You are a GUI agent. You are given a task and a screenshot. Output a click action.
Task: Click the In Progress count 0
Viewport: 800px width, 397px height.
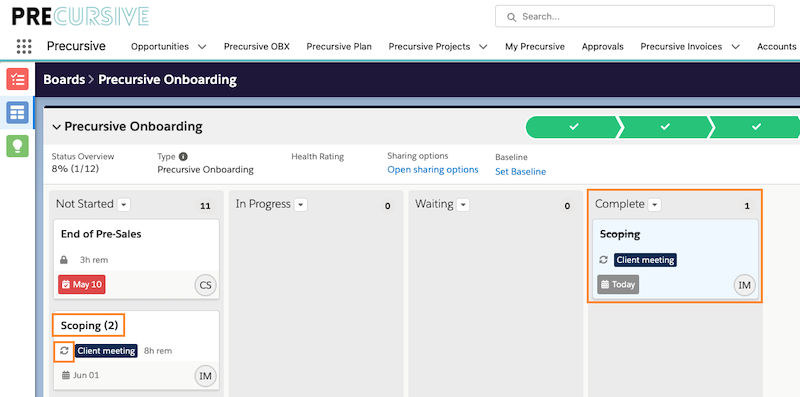[387, 206]
